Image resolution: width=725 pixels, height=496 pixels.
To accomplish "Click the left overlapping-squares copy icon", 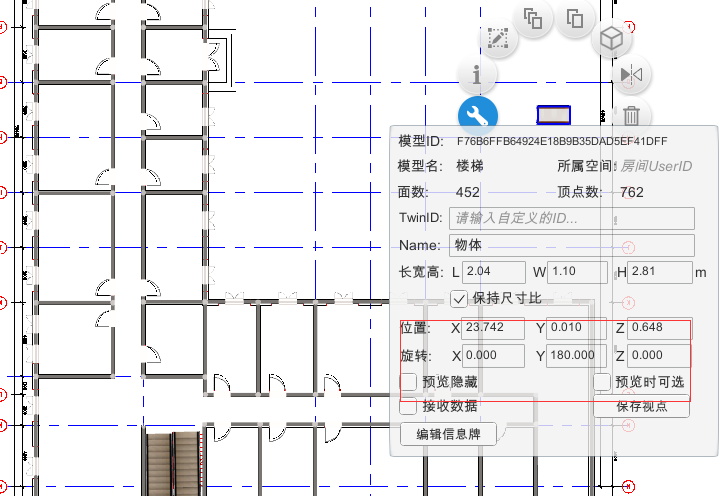I will [x=533, y=19].
